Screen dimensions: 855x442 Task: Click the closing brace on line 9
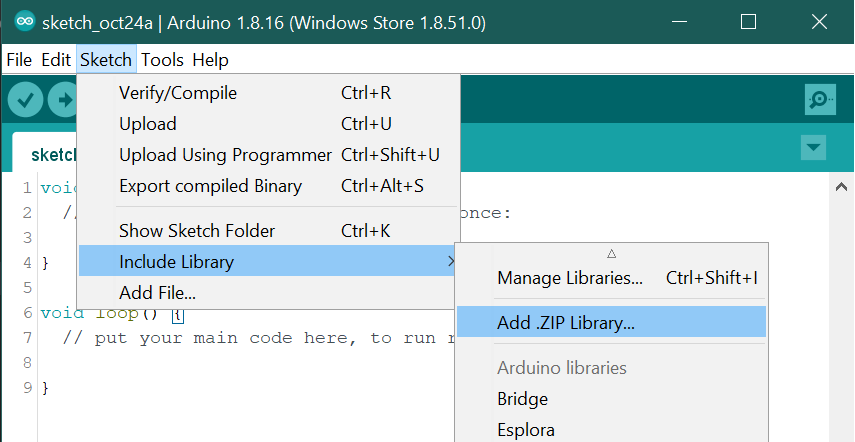coord(45,388)
